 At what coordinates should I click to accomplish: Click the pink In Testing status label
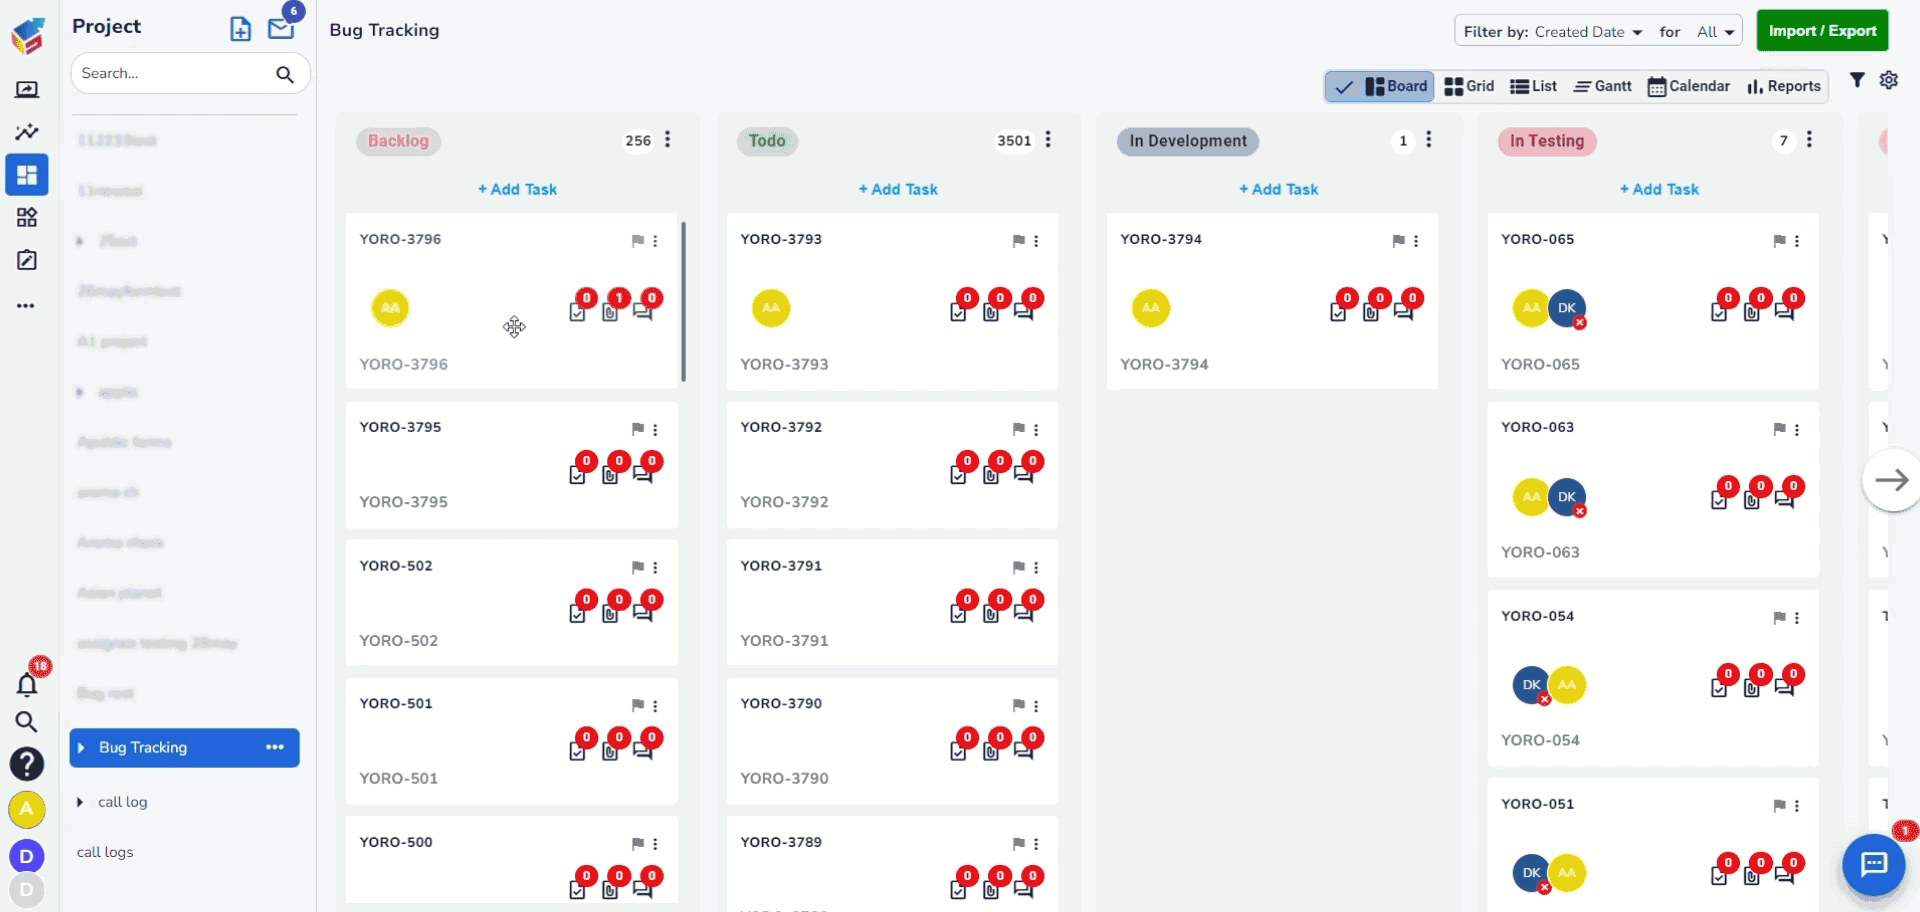tap(1547, 141)
